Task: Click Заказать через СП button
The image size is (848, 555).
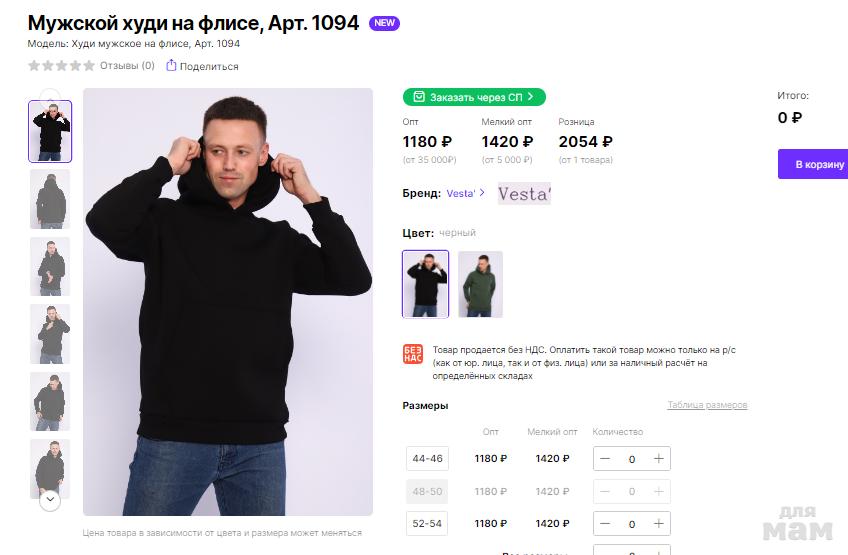Action: click(x=474, y=97)
